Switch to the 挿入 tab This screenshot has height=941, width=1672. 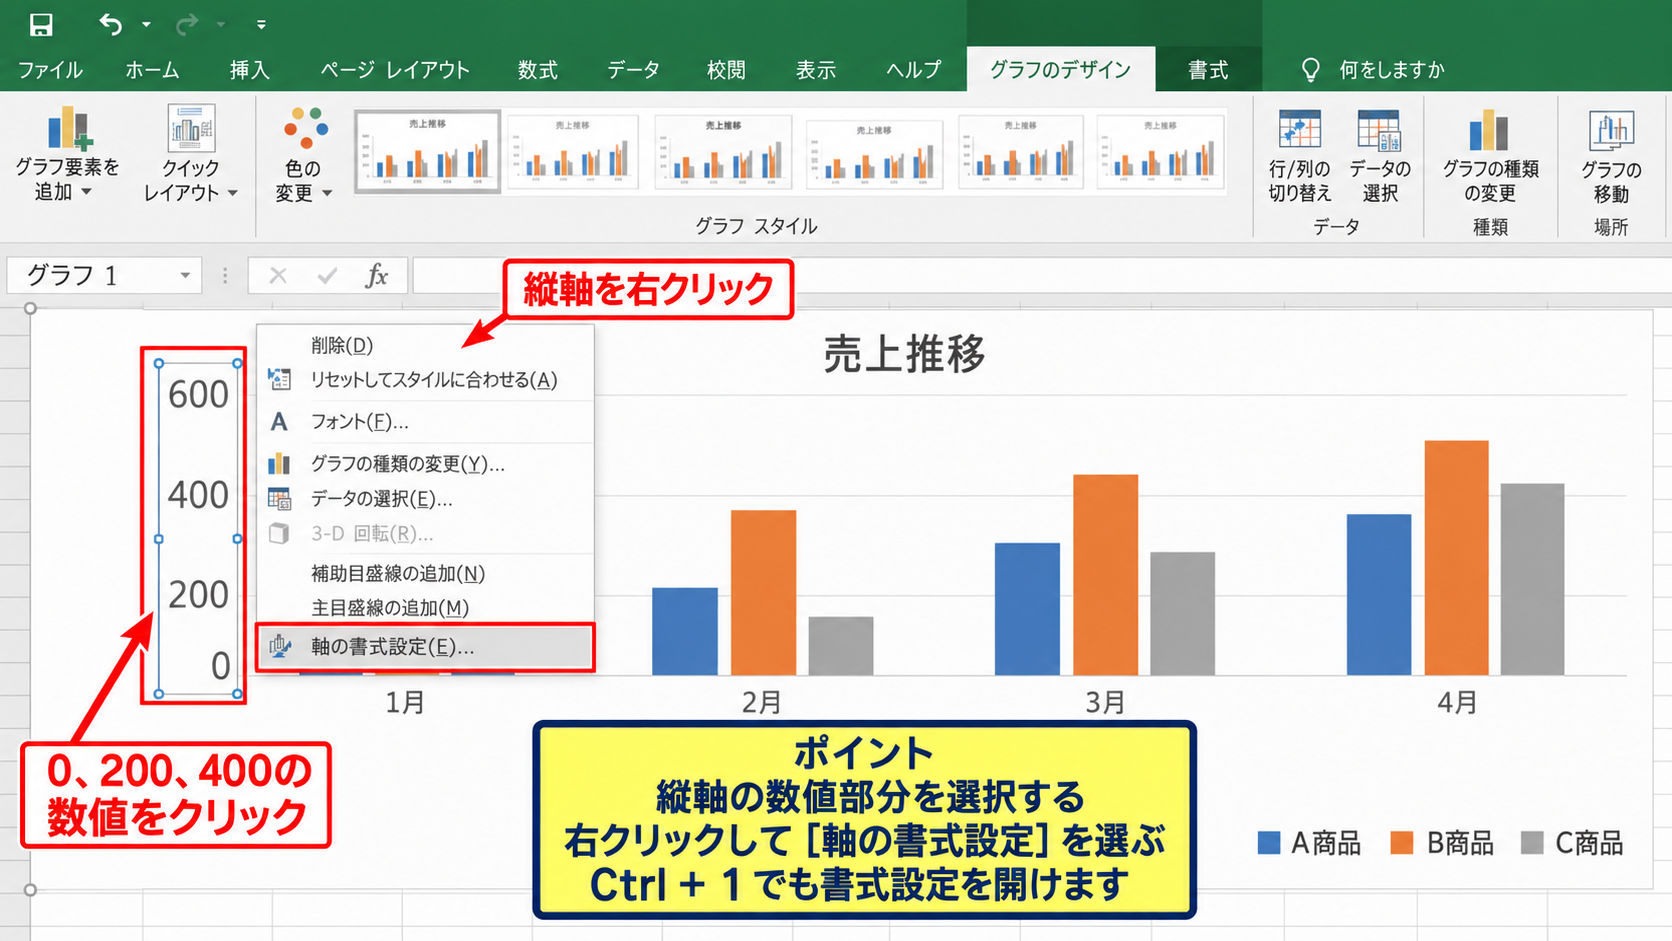(x=249, y=70)
